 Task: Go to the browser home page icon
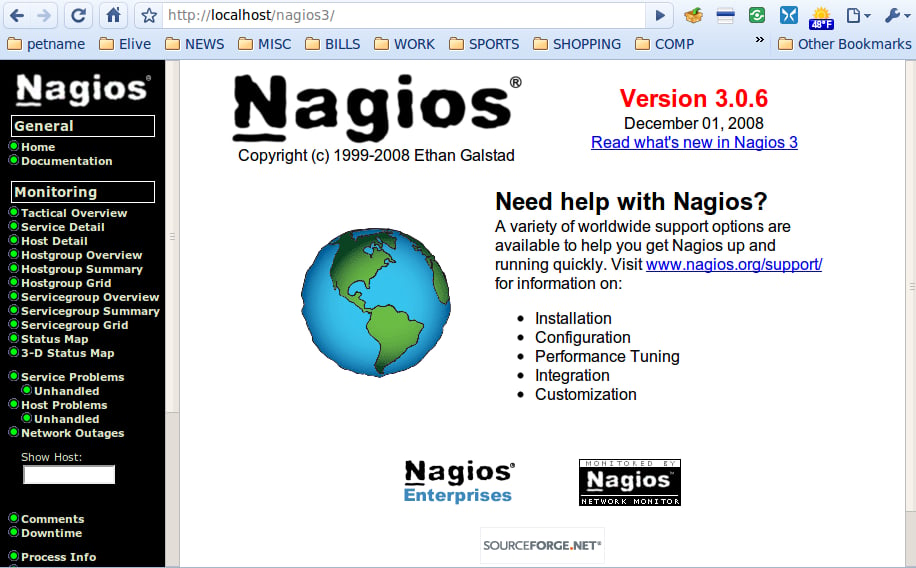(113, 15)
